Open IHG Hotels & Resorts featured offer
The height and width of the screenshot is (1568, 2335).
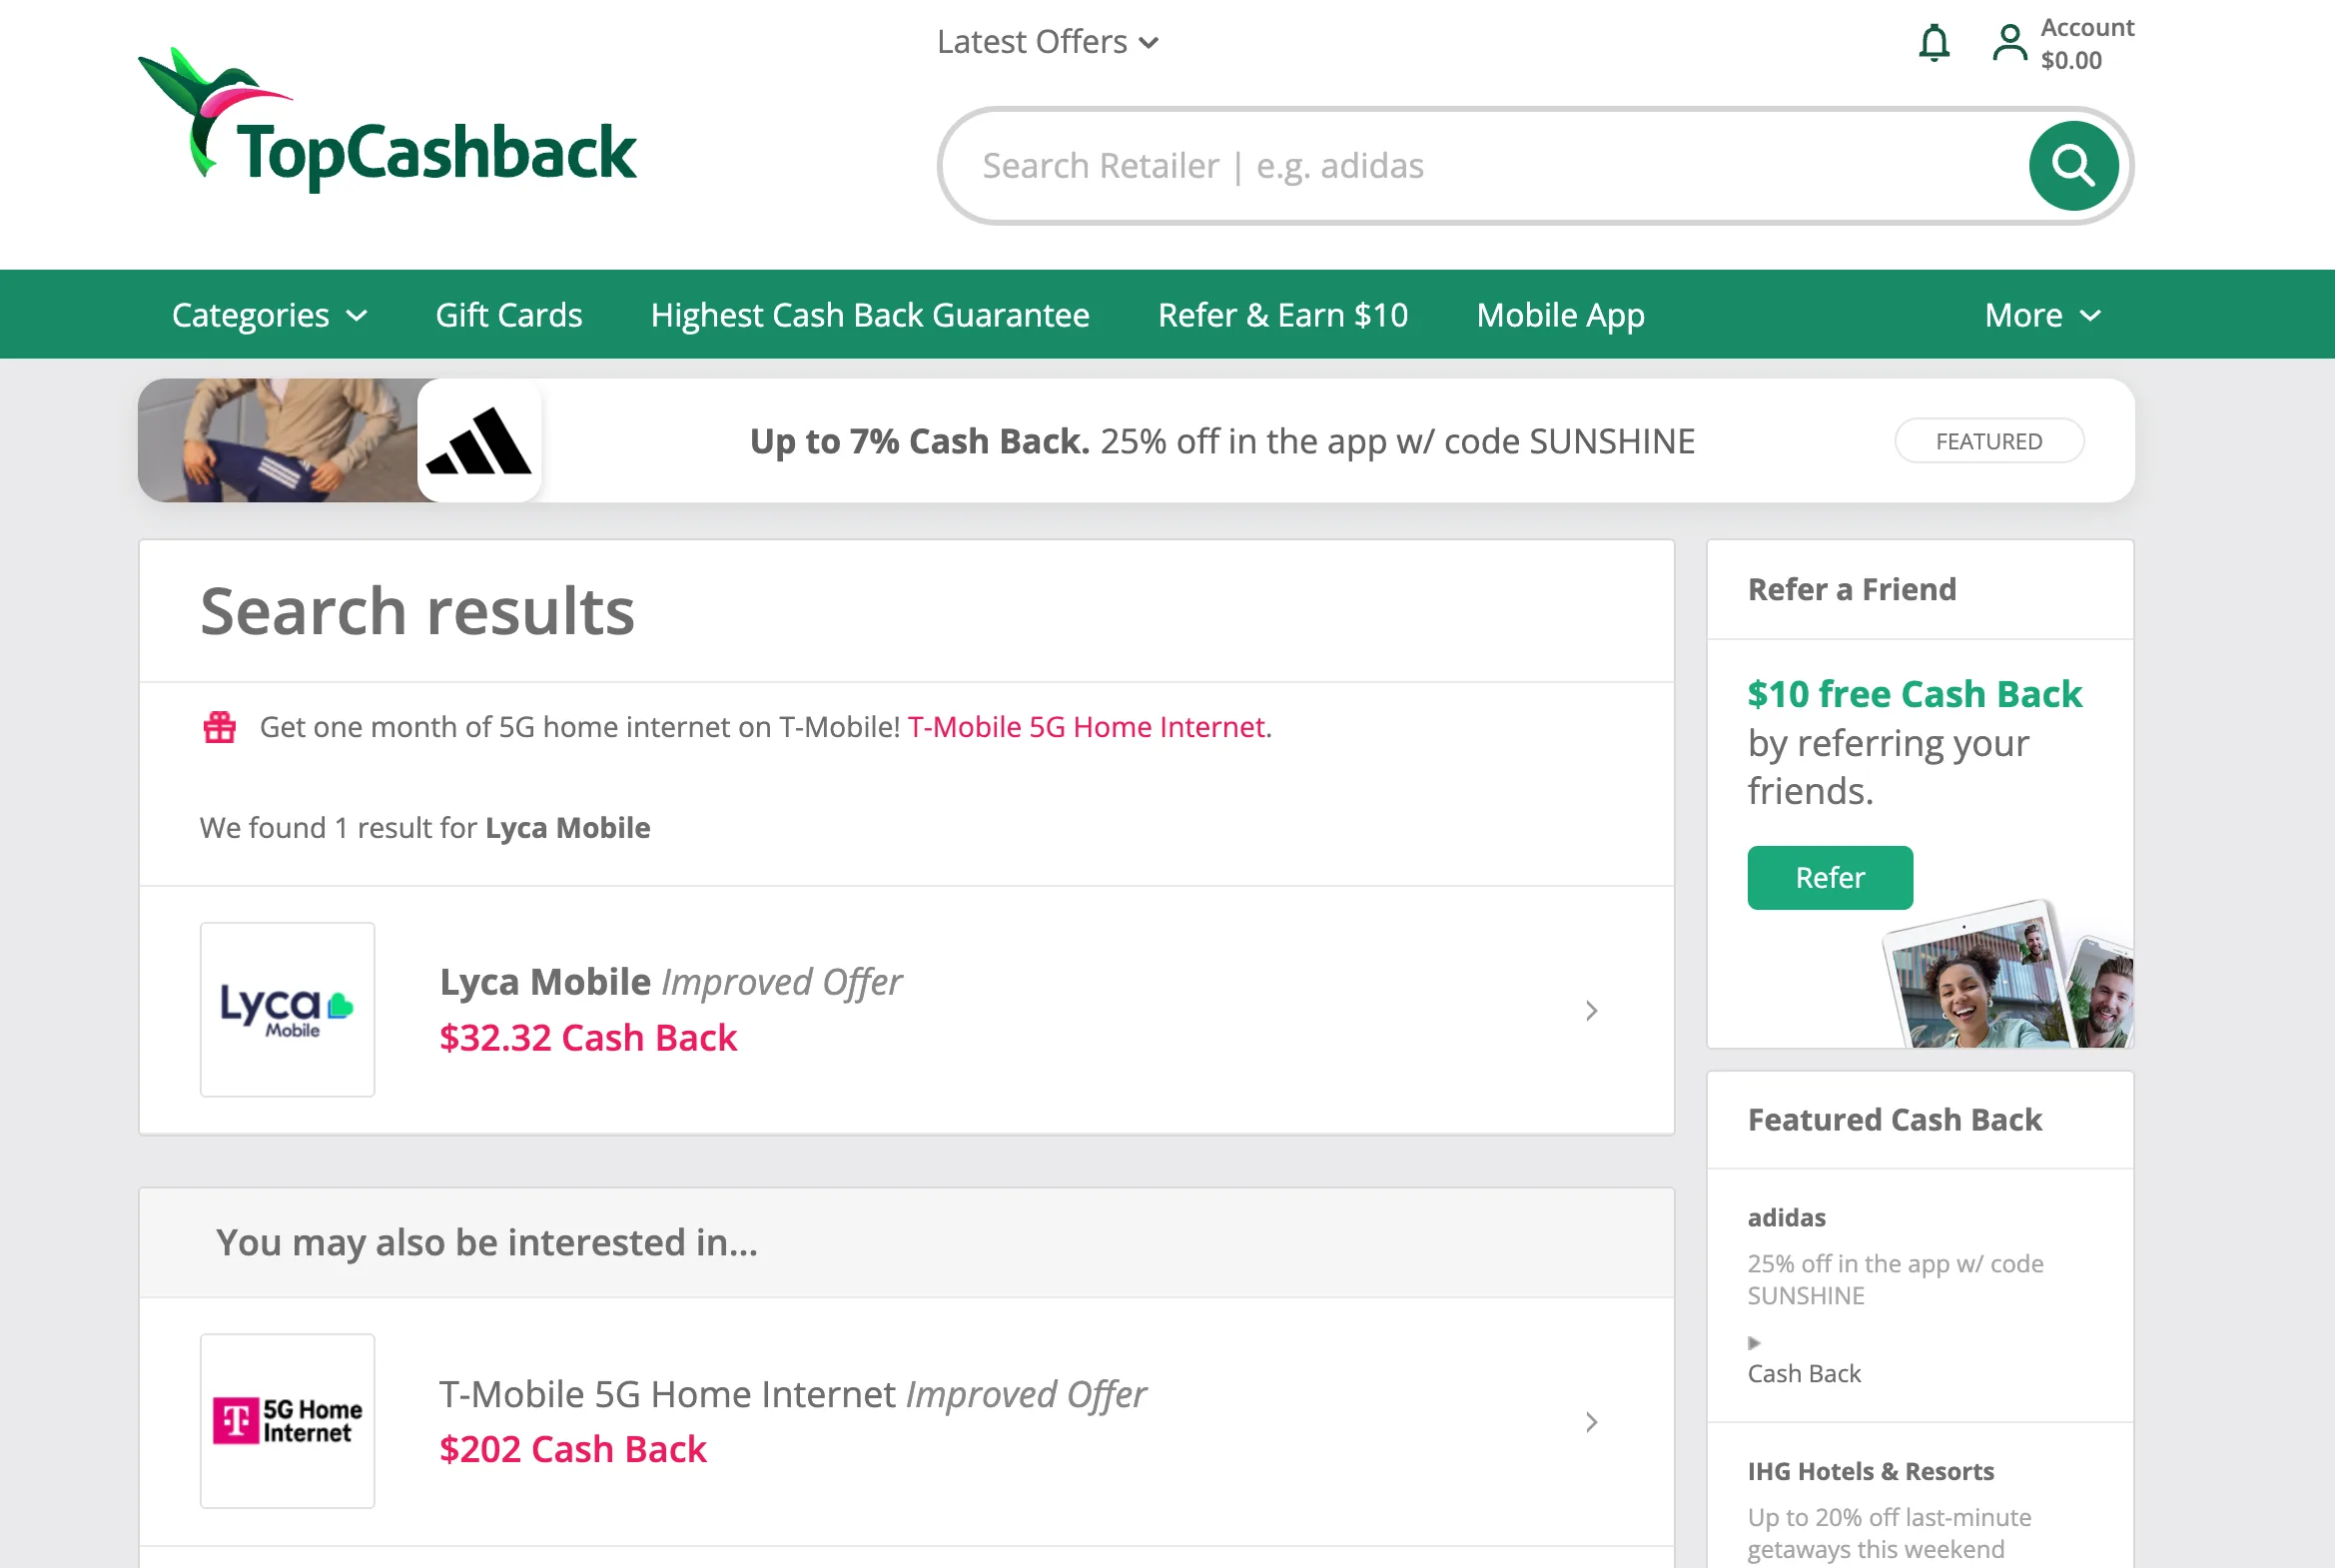[1870, 1471]
